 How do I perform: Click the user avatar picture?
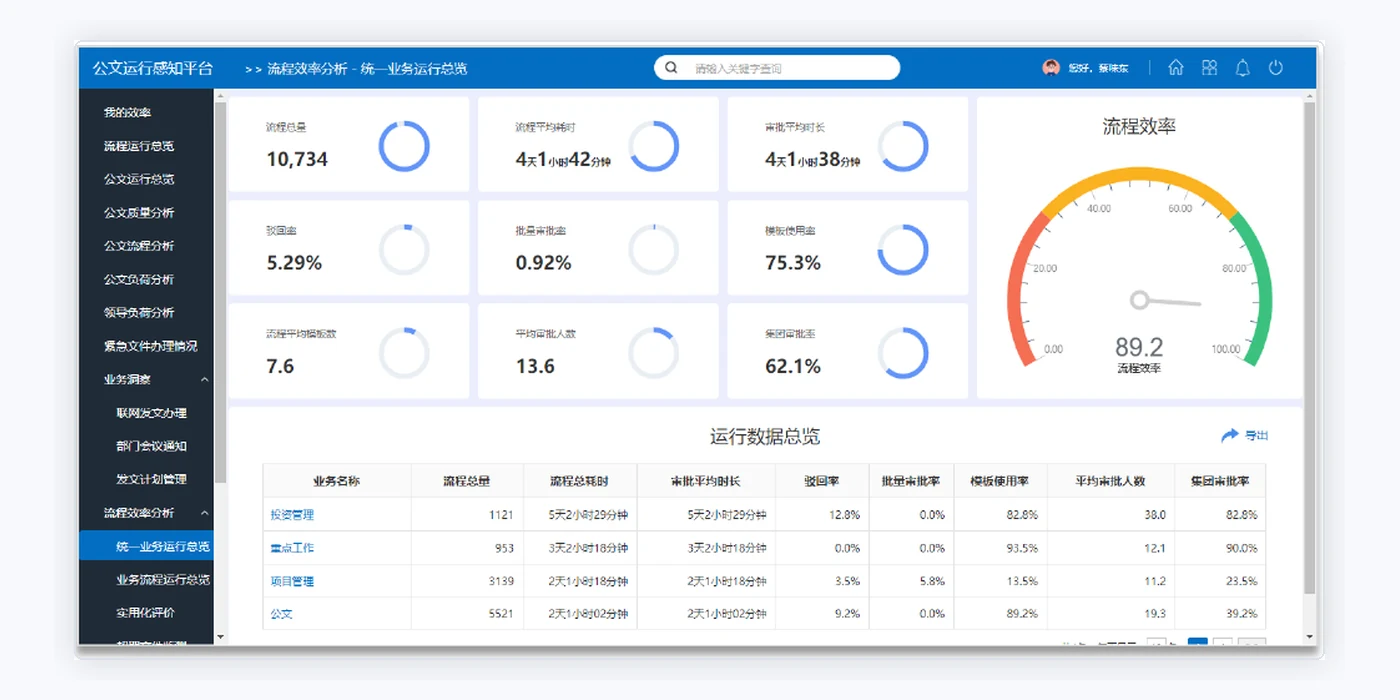pos(1051,67)
